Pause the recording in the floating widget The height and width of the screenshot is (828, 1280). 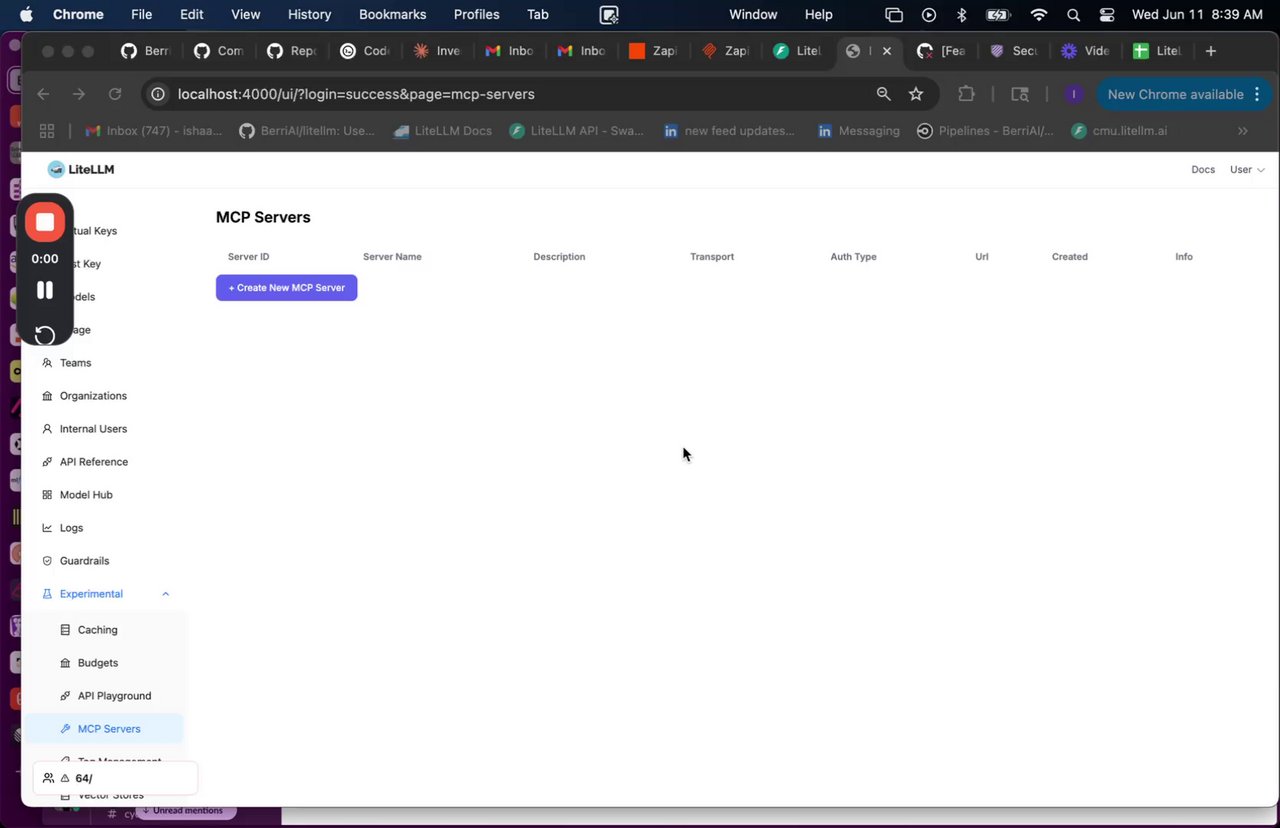point(45,290)
